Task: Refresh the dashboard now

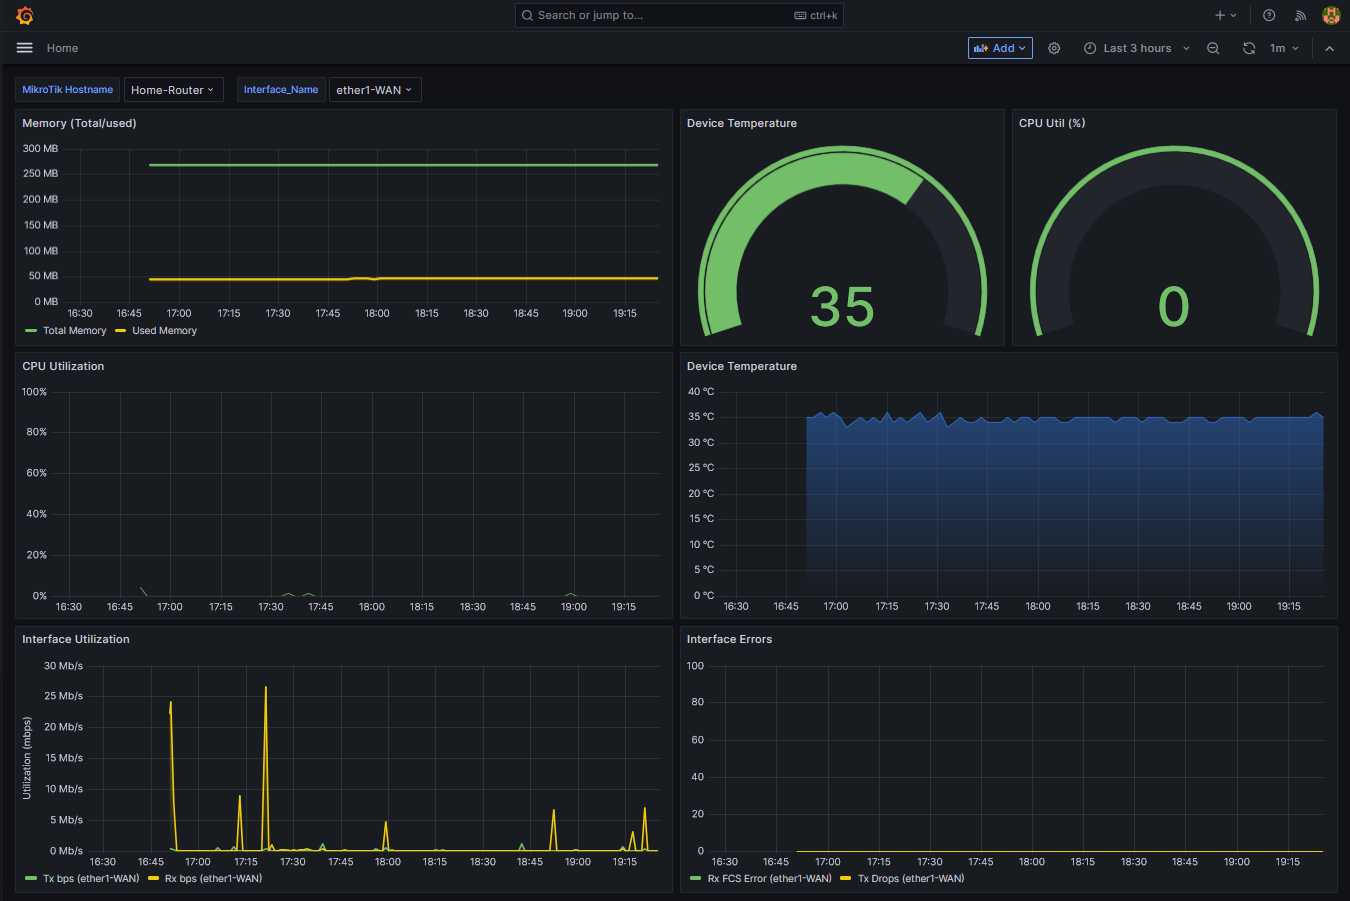Action: (x=1249, y=48)
